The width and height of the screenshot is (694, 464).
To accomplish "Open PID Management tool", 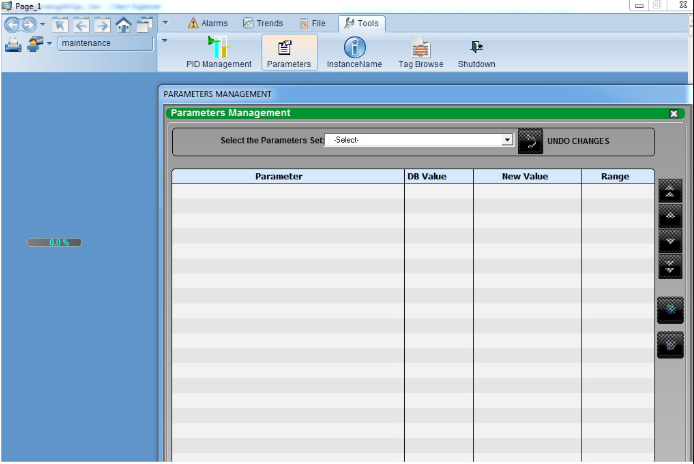I will point(219,52).
